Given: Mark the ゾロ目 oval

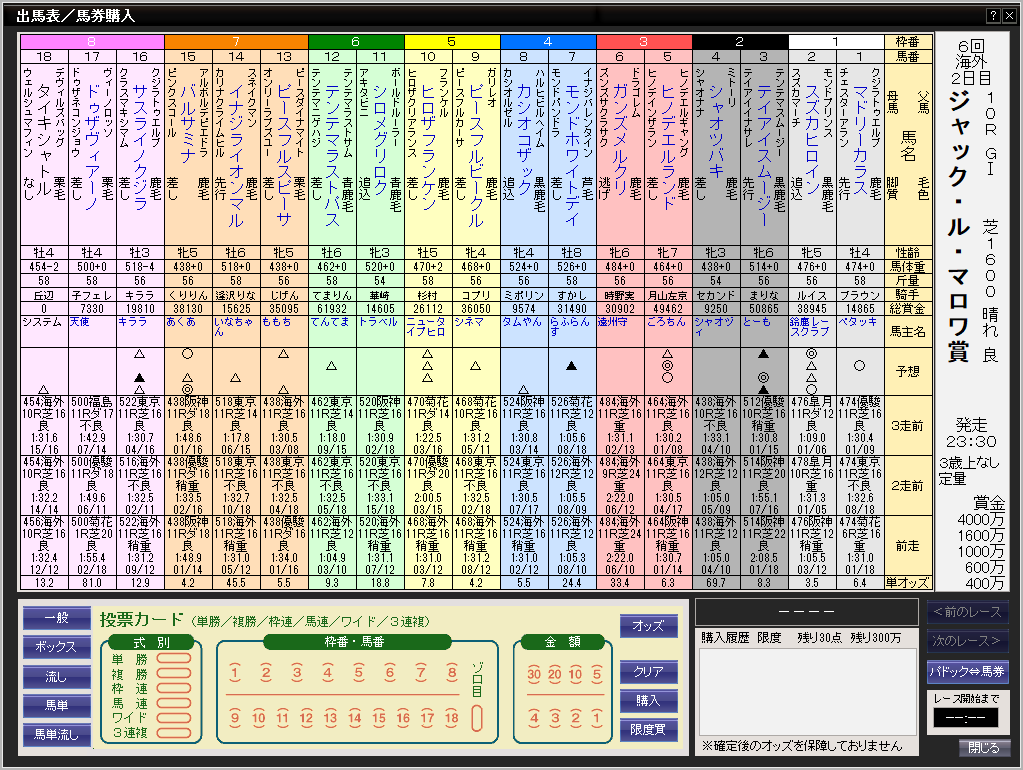Looking at the screenshot, I should coord(477,718).
